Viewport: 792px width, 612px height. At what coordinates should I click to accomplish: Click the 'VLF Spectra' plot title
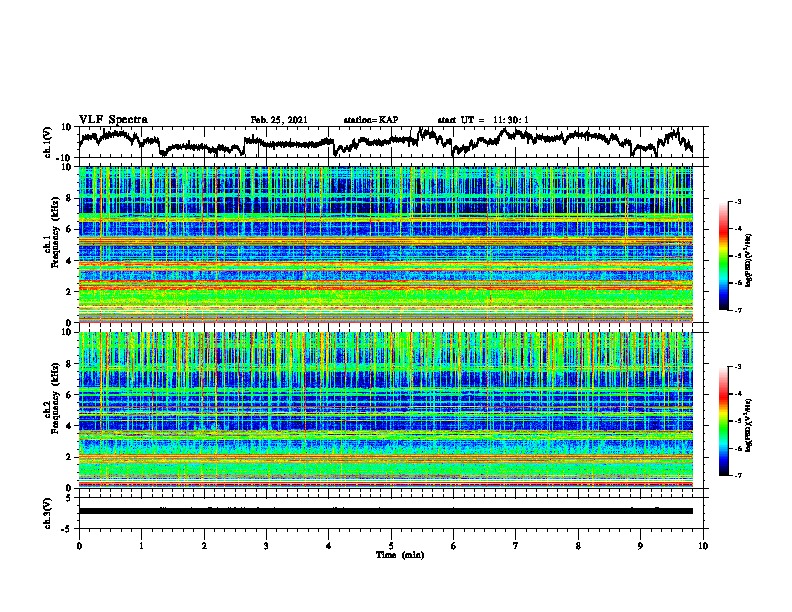(113, 120)
